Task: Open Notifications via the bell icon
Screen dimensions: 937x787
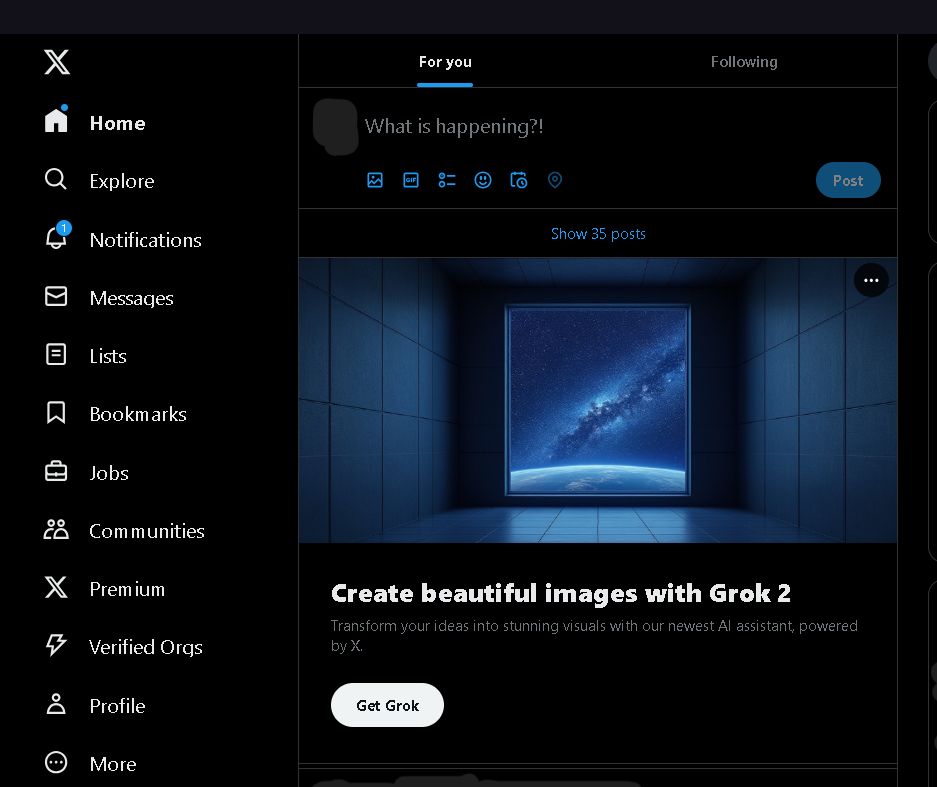Action: point(56,239)
